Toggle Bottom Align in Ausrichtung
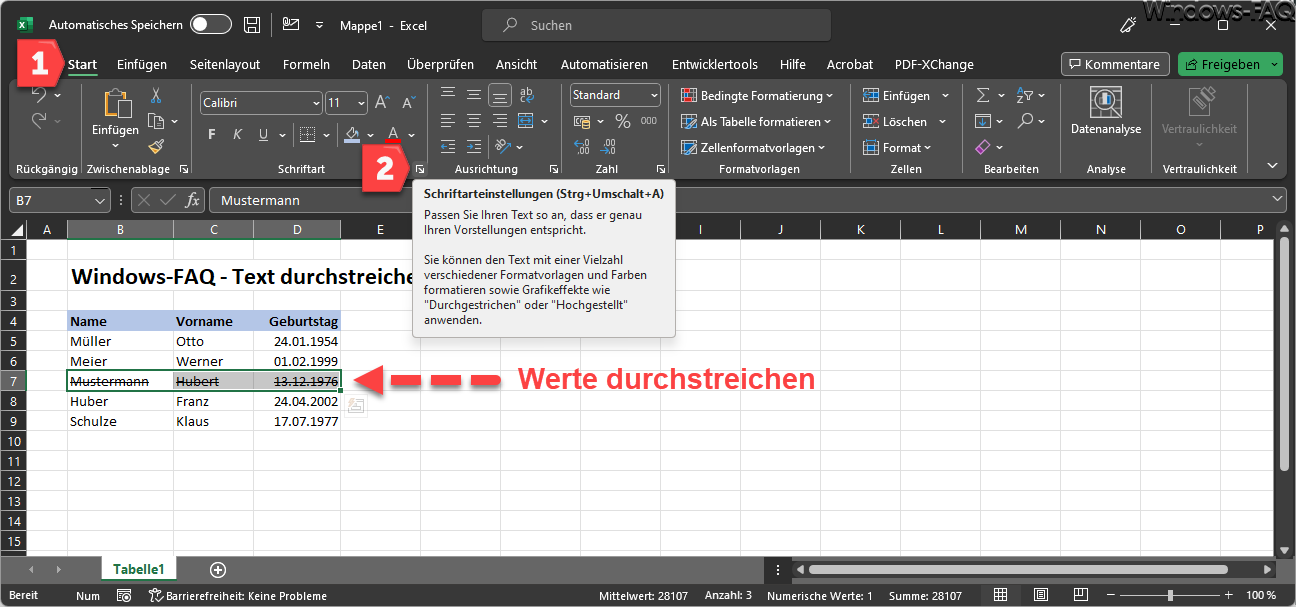The height and width of the screenshot is (607, 1296). (x=500, y=96)
